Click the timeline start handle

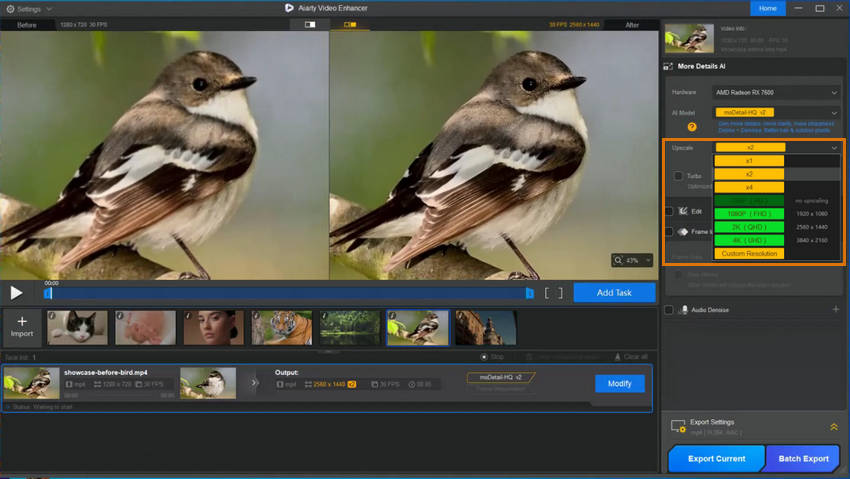tap(48, 293)
